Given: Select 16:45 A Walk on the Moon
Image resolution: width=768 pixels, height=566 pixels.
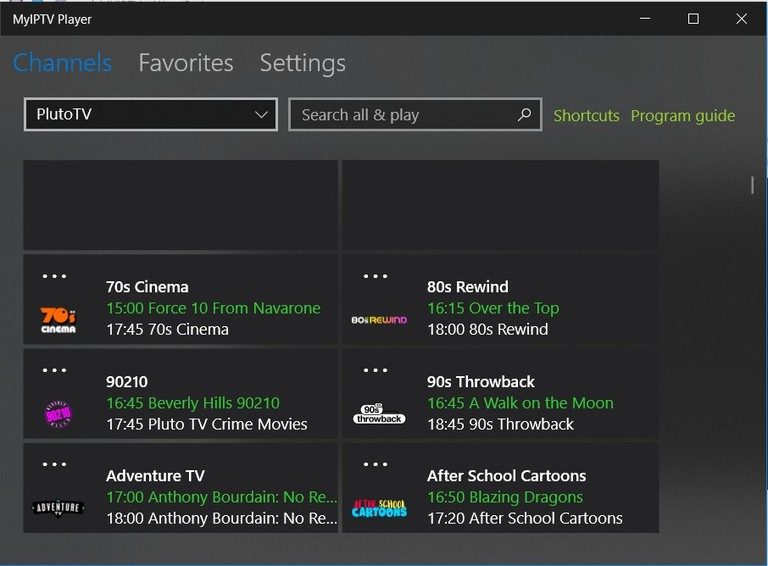Looking at the screenshot, I should point(520,403).
